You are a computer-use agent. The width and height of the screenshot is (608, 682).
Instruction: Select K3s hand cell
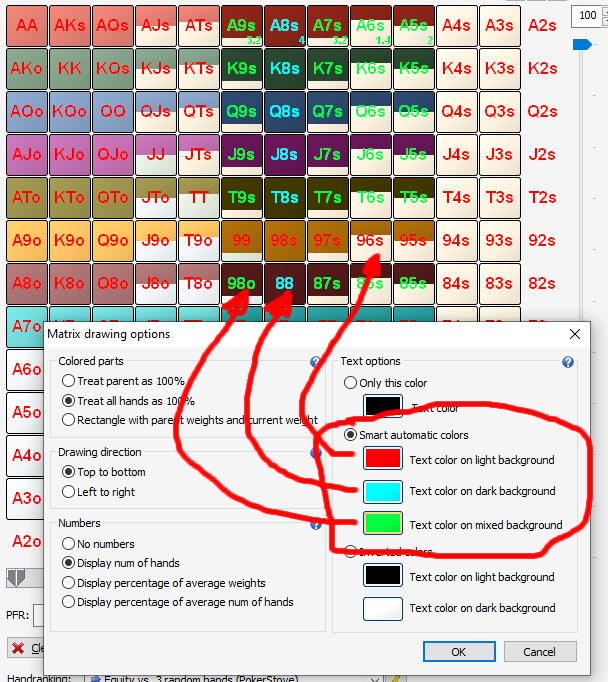pos(500,69)
